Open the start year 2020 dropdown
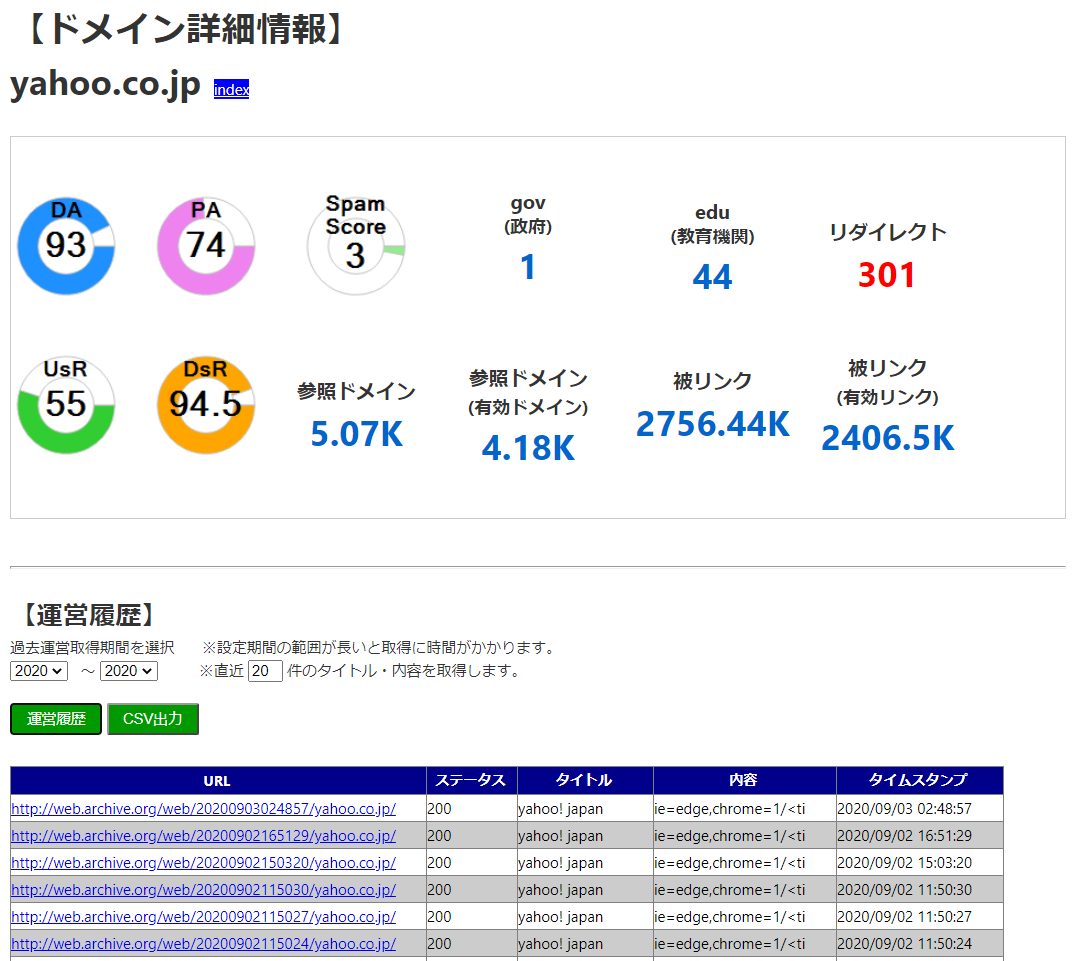Screen dimensions: 1078x961 pos(38,671)
